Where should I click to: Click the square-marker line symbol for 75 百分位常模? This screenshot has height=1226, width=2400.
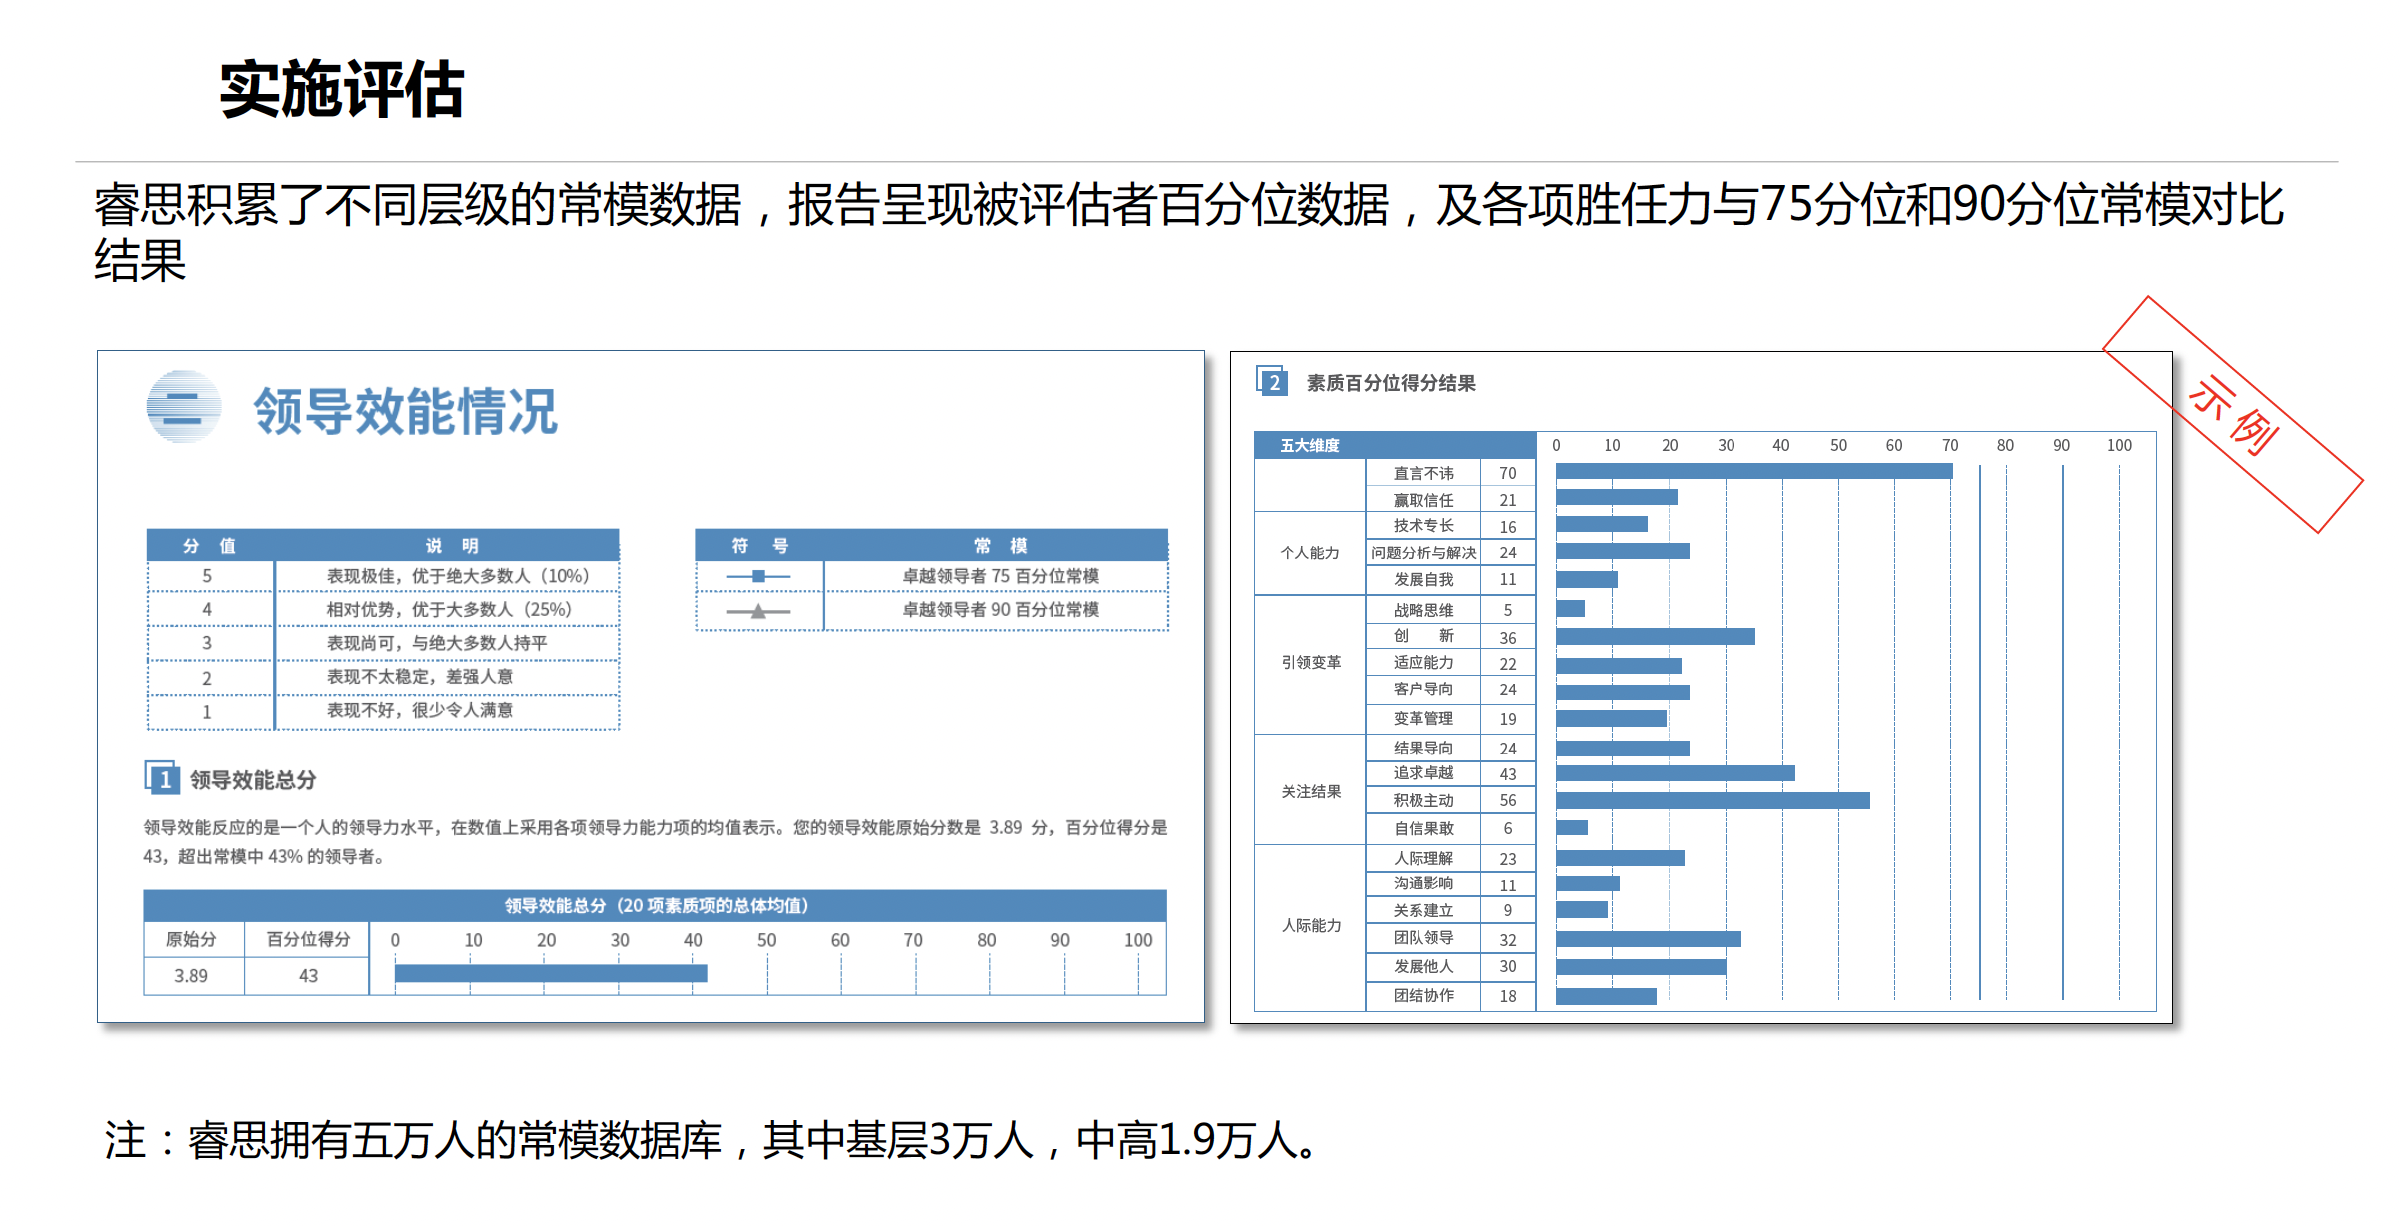758,576
